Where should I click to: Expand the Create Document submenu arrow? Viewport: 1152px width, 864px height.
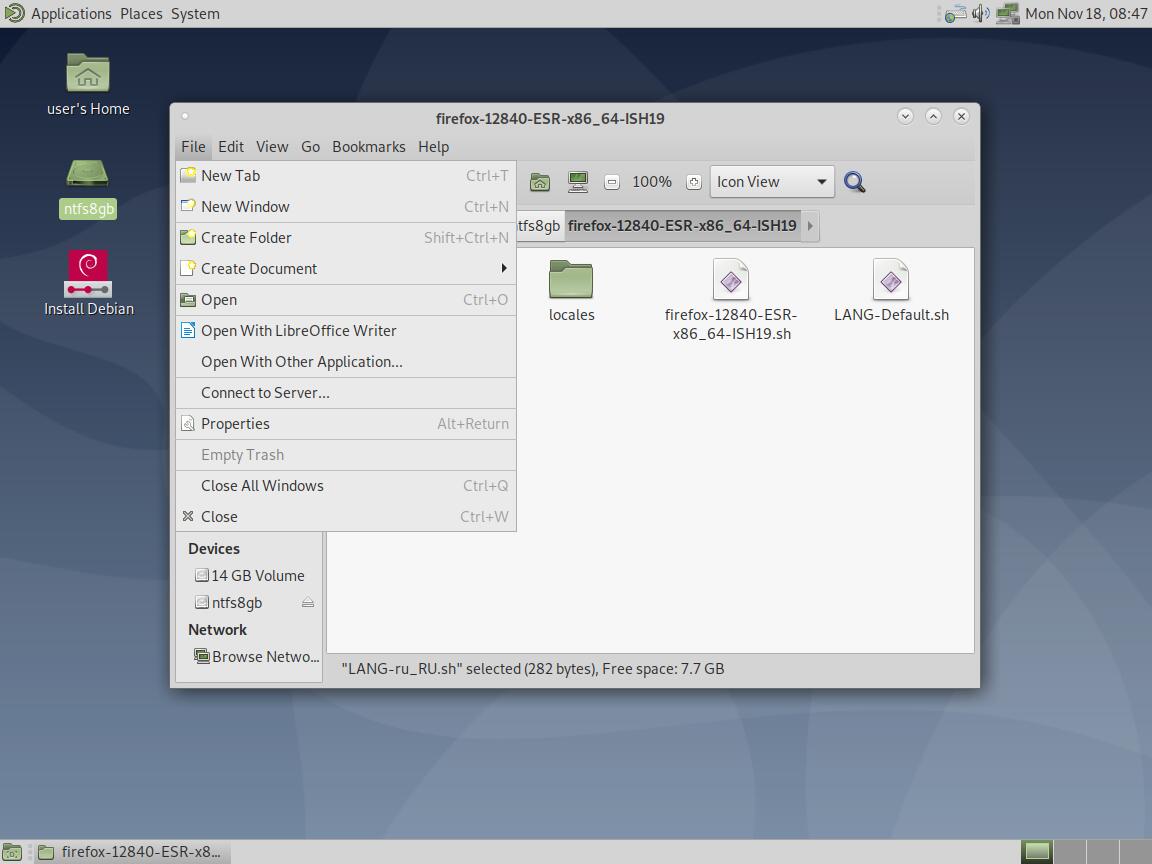point(504,268)
